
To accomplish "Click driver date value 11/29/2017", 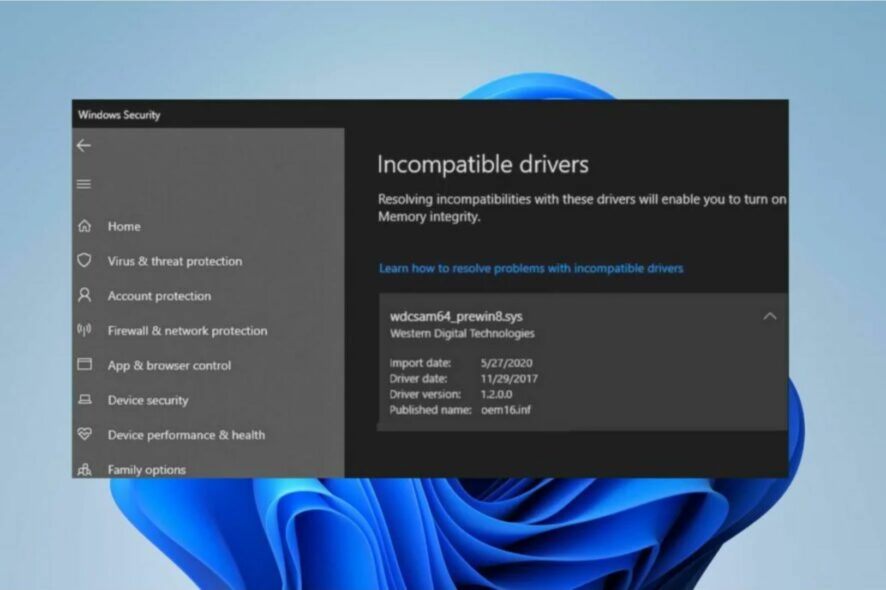I will pos(509,379).
